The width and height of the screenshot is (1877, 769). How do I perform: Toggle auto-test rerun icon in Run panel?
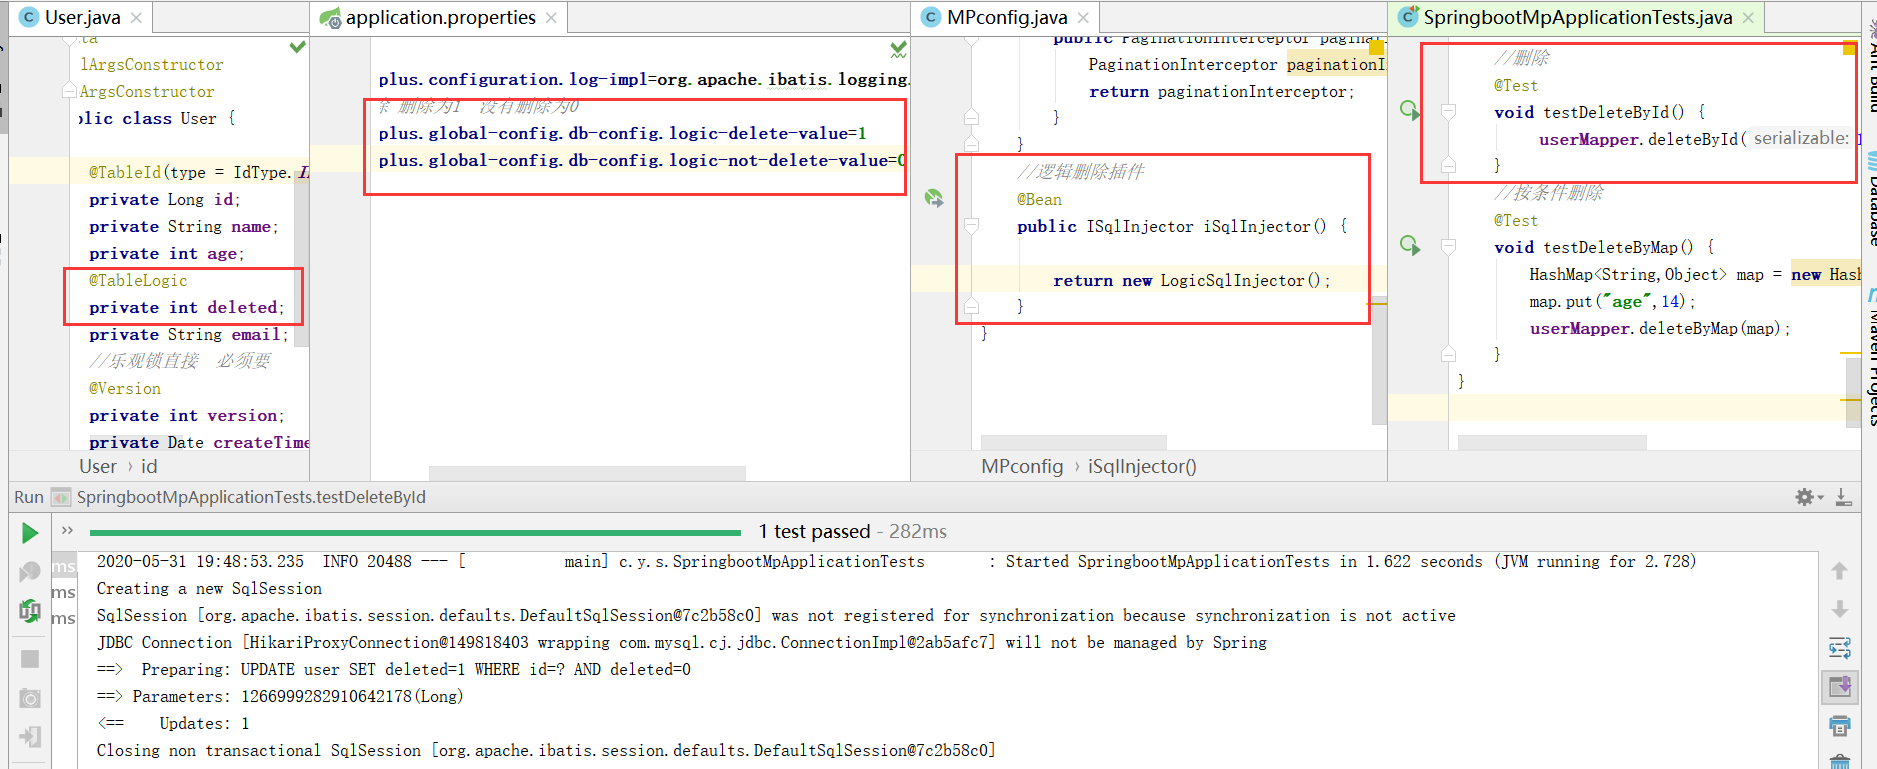pos(30,610)
